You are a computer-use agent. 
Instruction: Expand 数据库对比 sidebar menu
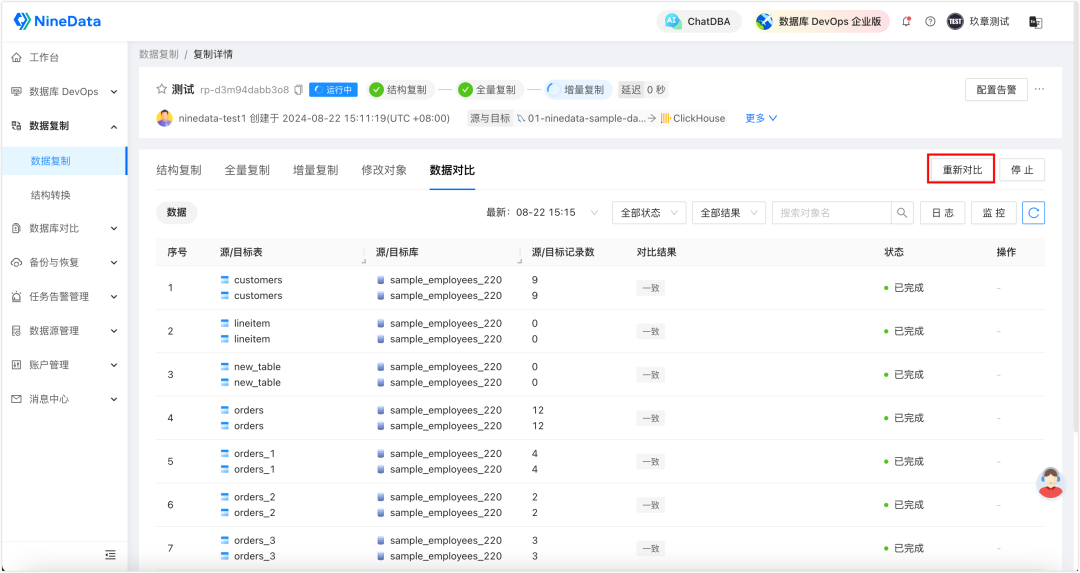tap(64, 228)
